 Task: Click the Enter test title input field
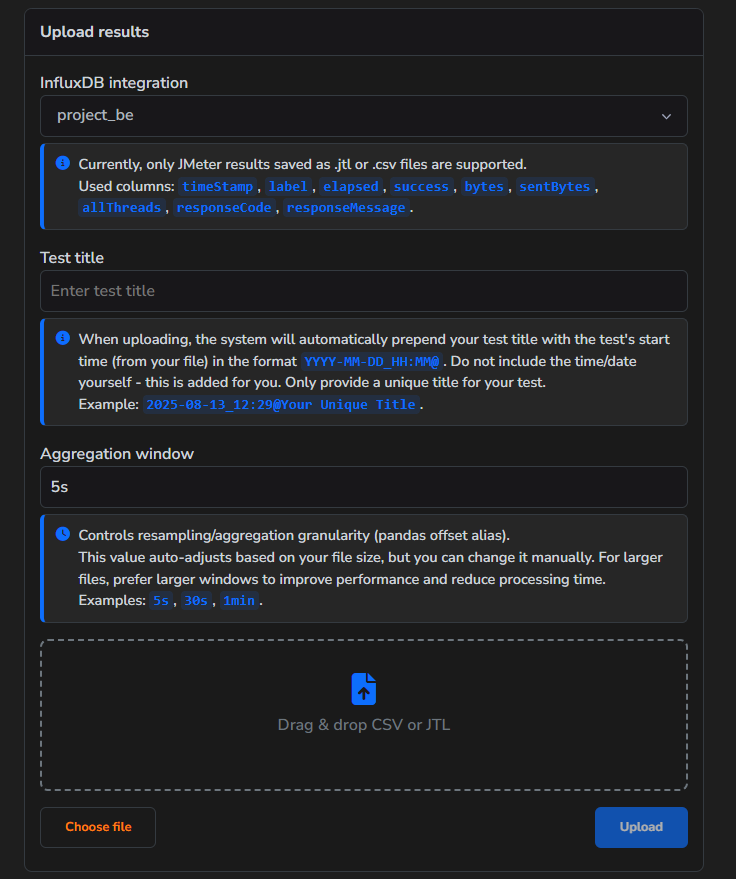364,291
